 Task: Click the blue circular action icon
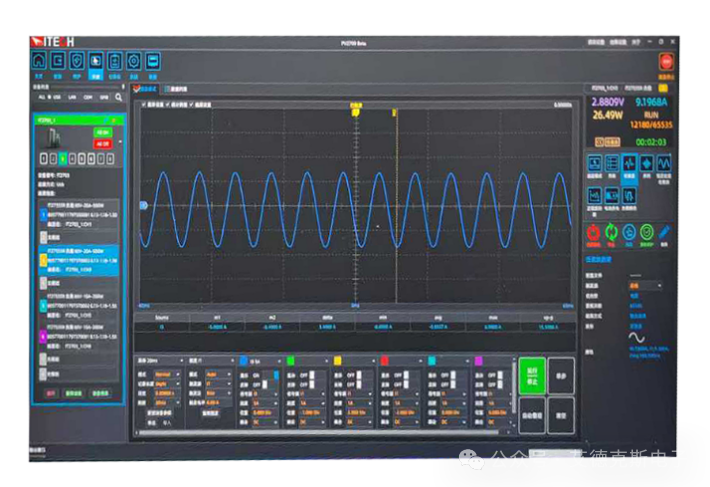click(629, 233)
